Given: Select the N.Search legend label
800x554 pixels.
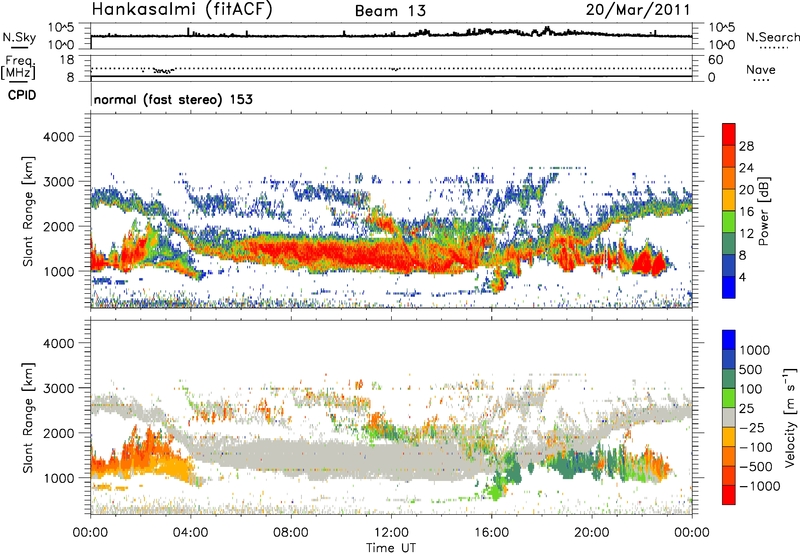Looking at the screenshot, I should [773, 37].
